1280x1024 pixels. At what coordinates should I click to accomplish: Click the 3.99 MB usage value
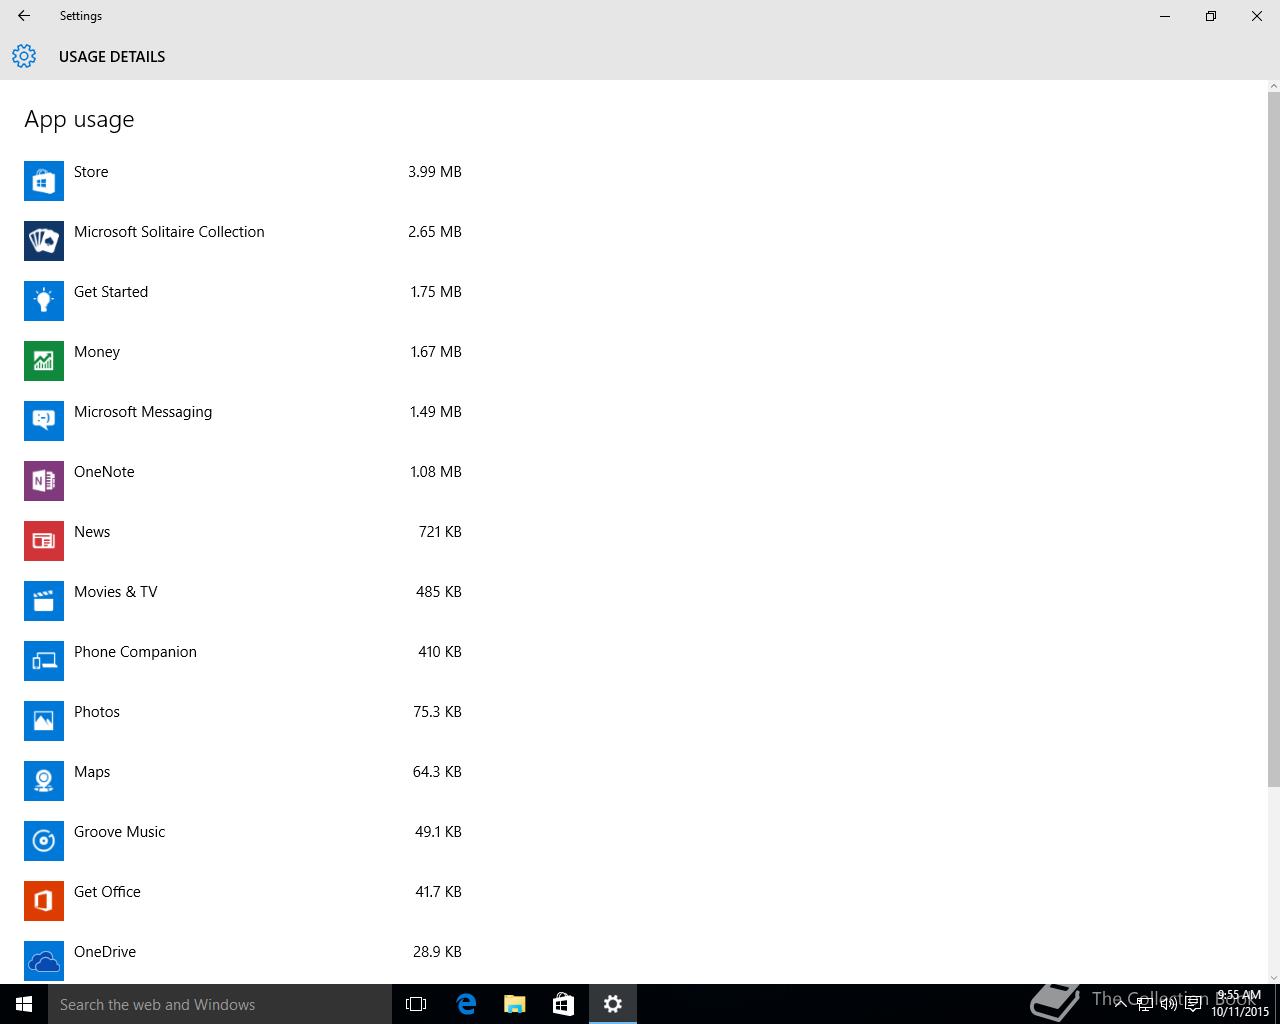point(435,172)
